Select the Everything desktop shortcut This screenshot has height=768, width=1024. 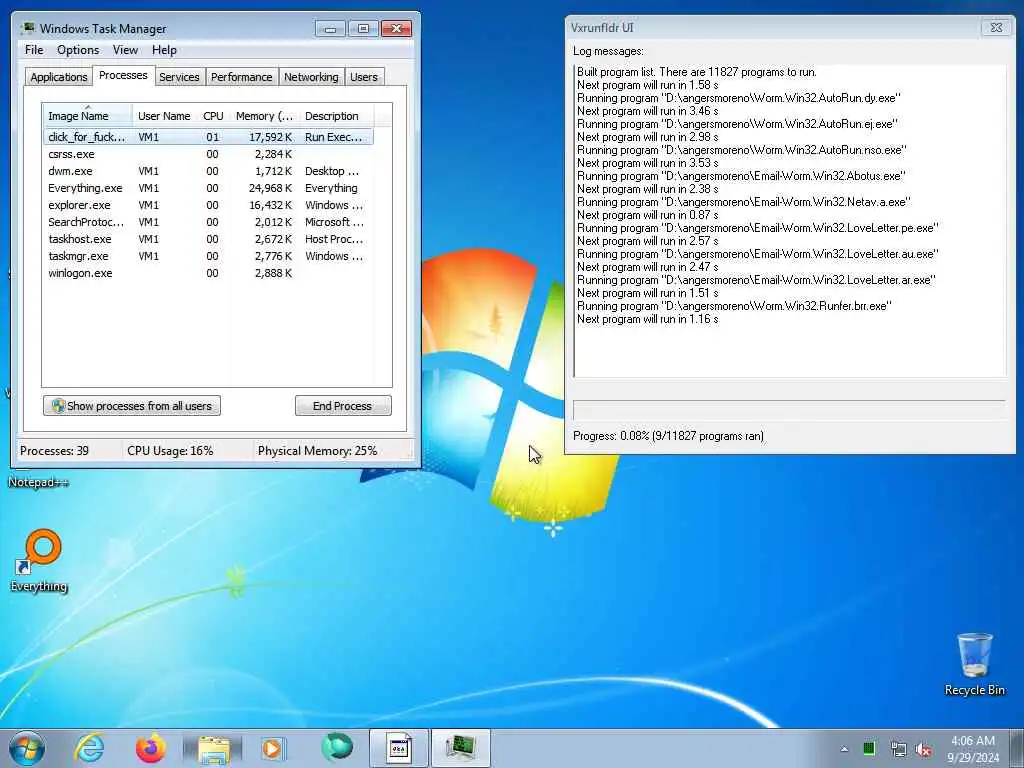(x=39, y=562)
